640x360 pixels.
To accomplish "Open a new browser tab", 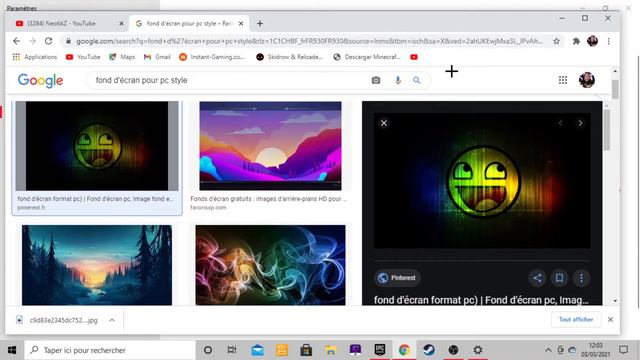I will point(260,24).
